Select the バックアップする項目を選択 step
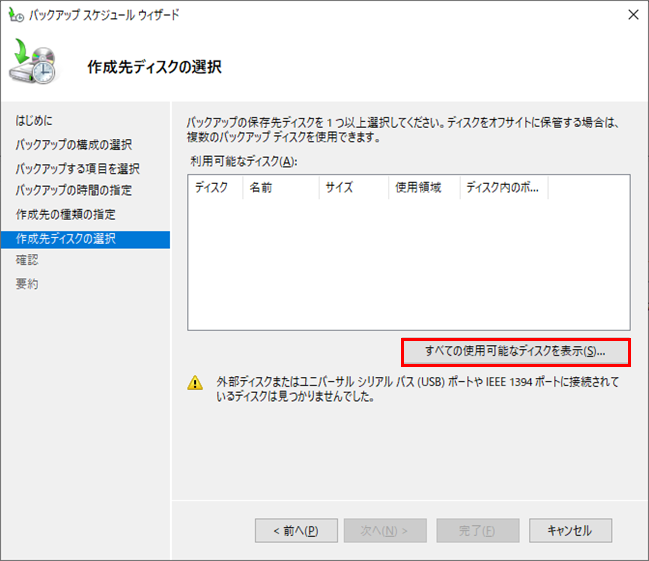649x561 pixels. coord(77,169)
